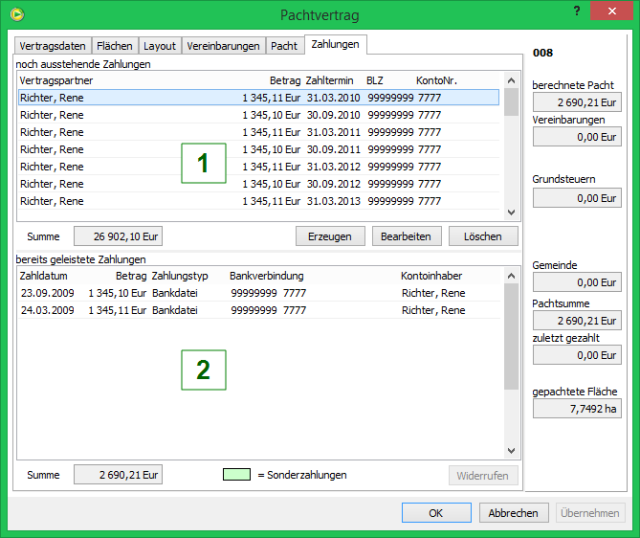Click the berechnete Pacht value field
Image resolution: width=640 pixels, height=538 pixels.
(577, 102)
